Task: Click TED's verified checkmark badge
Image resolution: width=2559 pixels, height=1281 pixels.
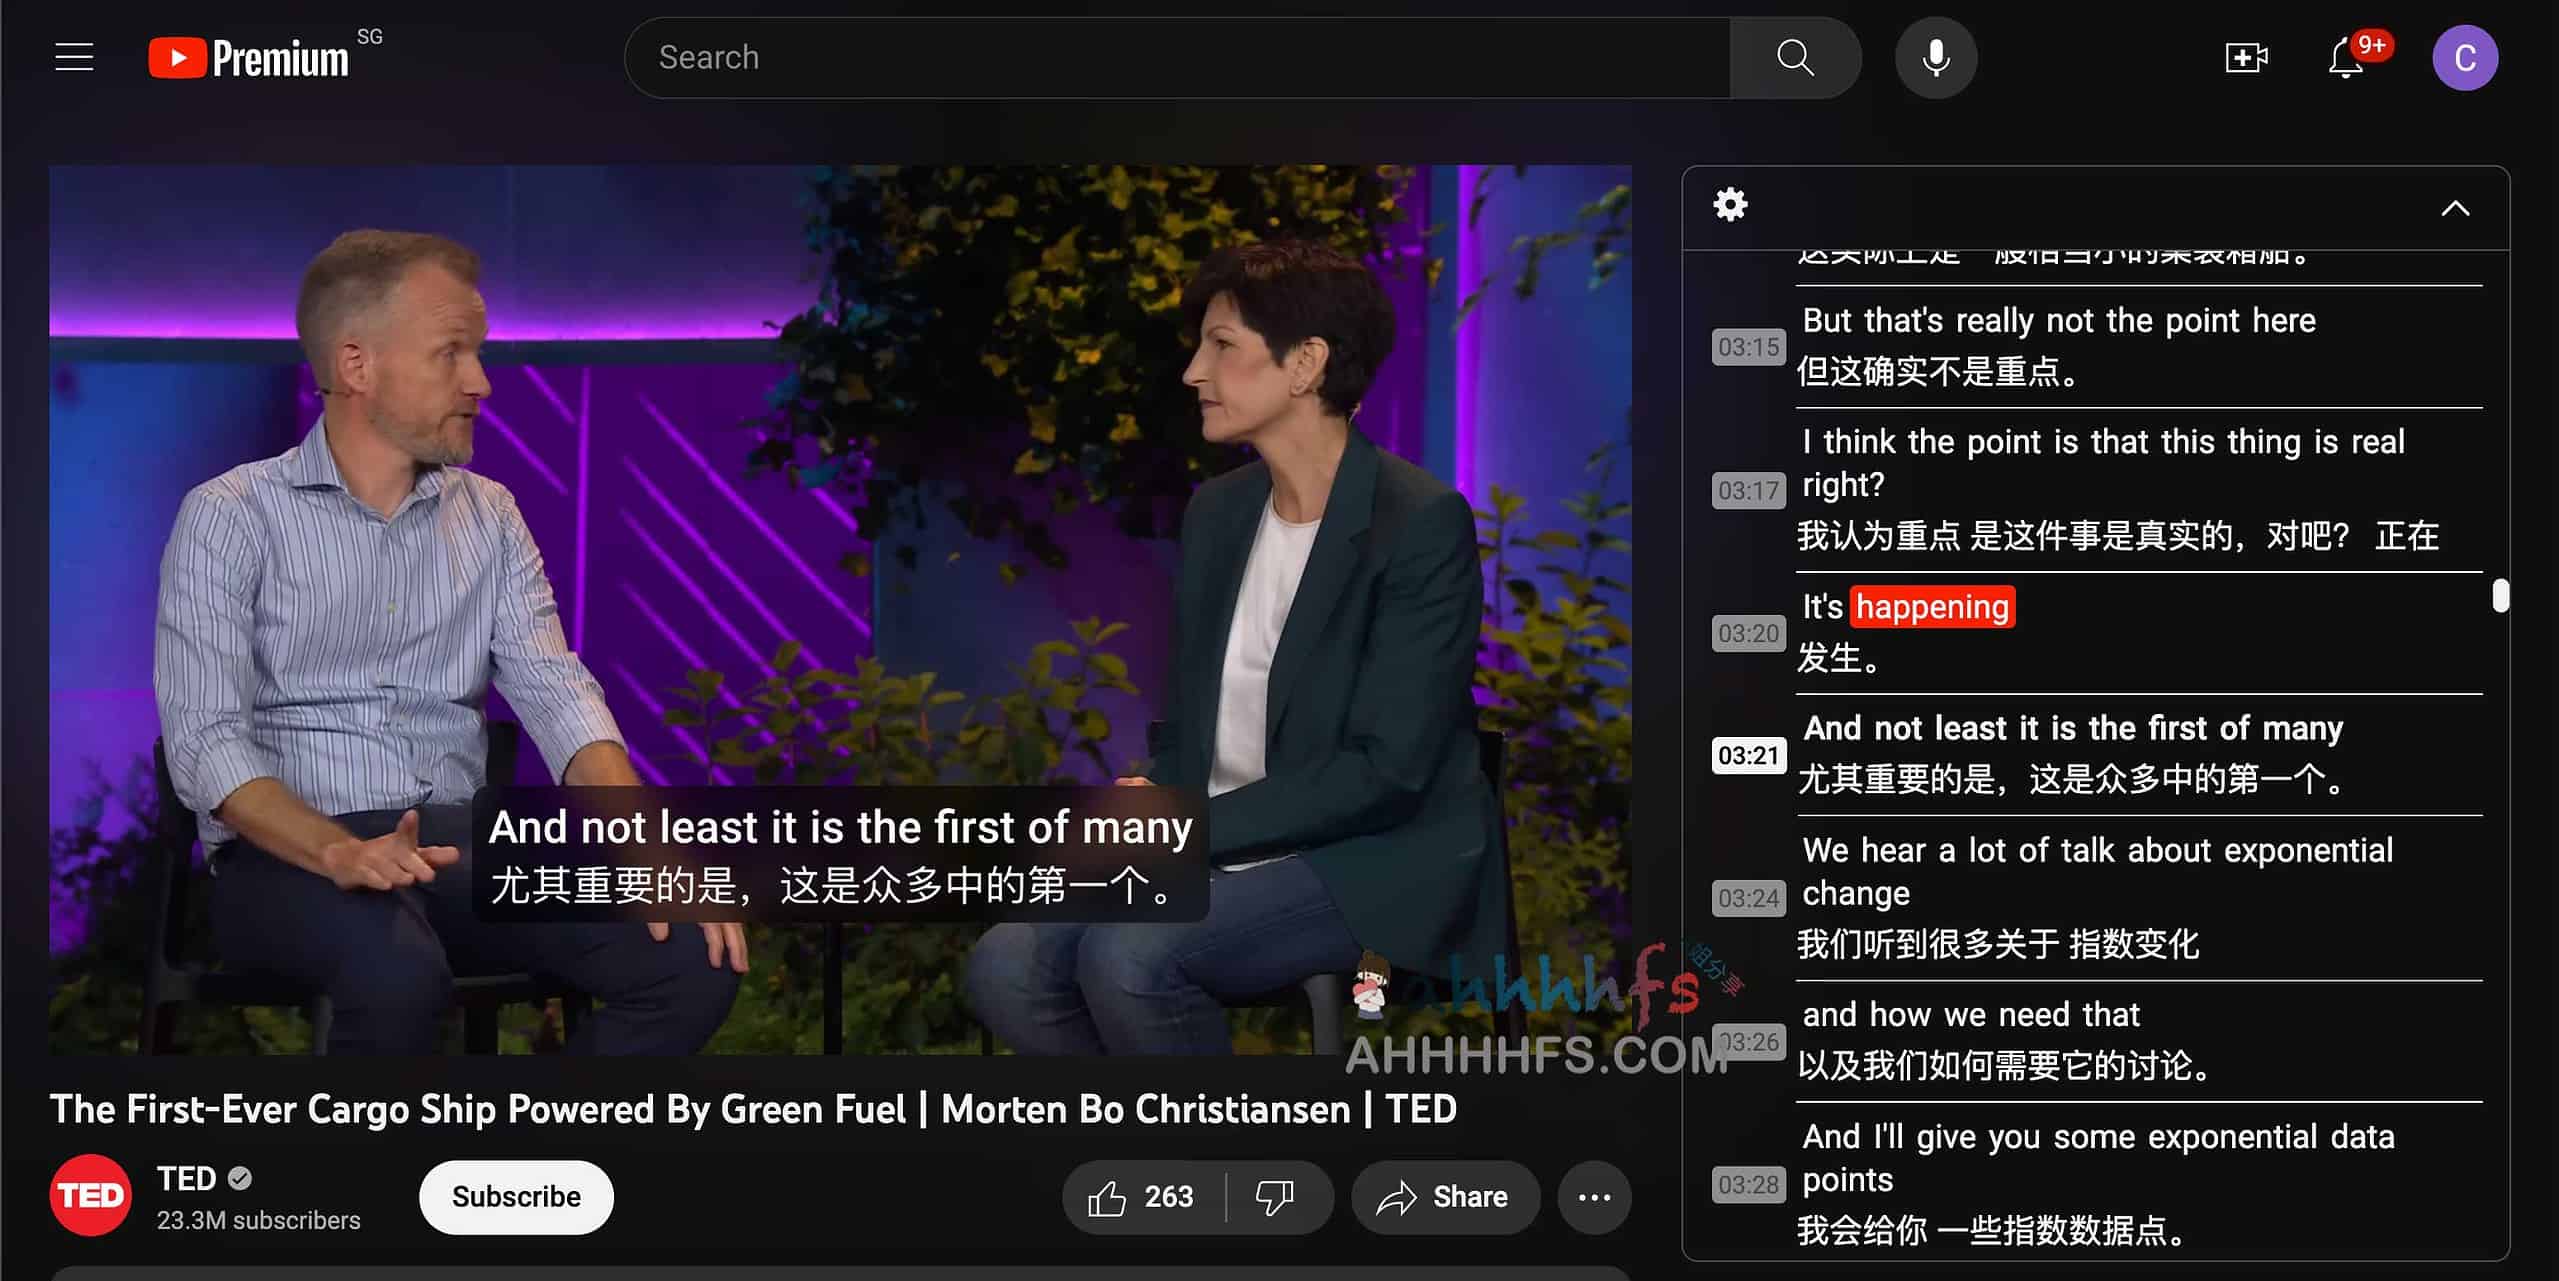Action: [240, 1177]
